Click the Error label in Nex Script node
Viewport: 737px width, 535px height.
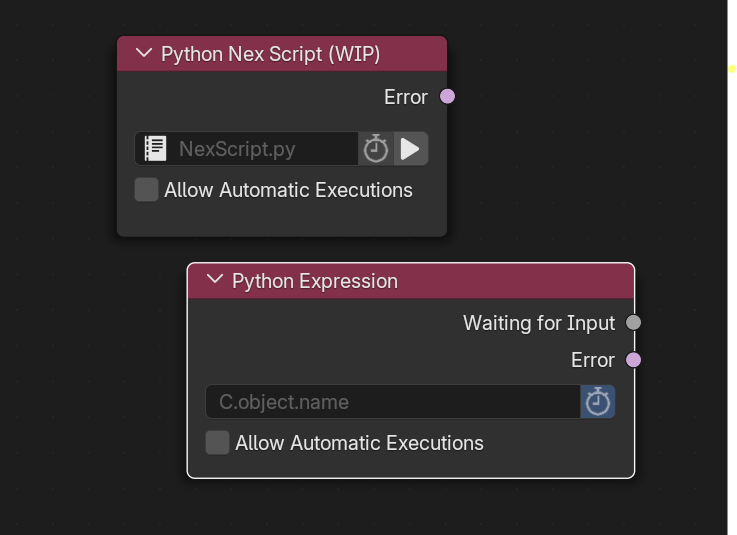[406, 97]
